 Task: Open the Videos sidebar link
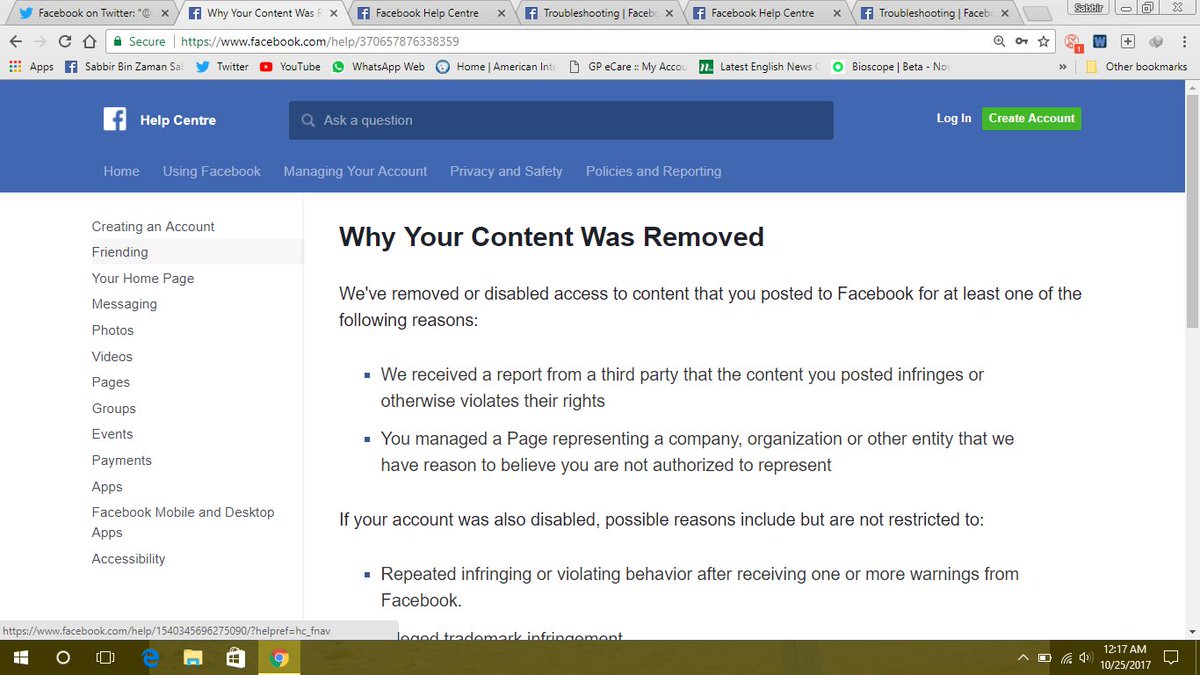coord(112,356)
